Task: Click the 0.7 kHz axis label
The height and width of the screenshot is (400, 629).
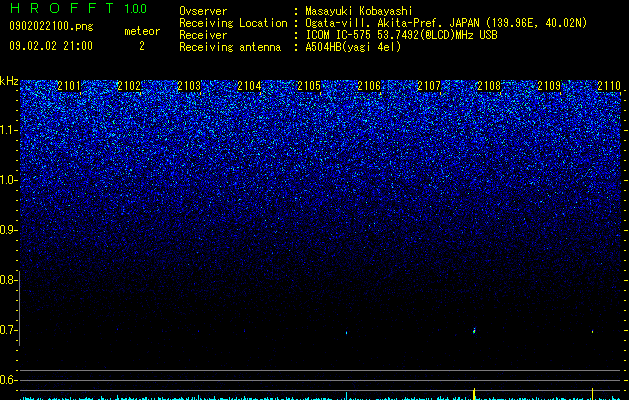Action: pos(8,330)
